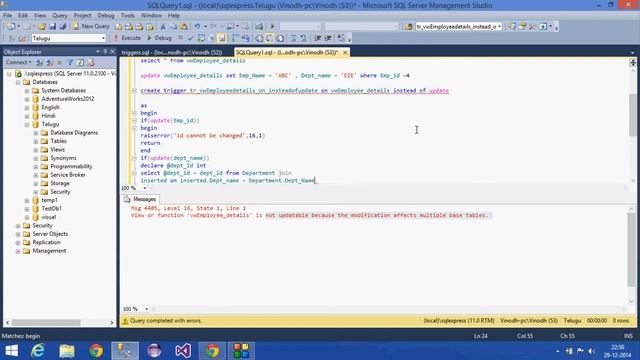This screenshot has height=360, width=640.
Task: Collapse the create trigger code region
Action: (x=134, y=91)
